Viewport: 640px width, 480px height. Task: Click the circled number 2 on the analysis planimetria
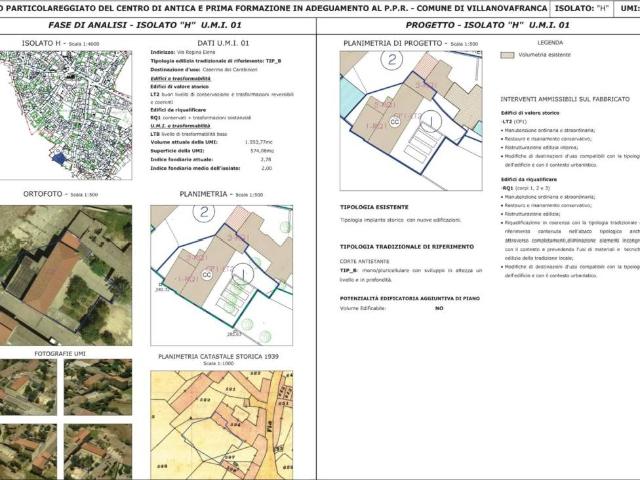point(204,212)
